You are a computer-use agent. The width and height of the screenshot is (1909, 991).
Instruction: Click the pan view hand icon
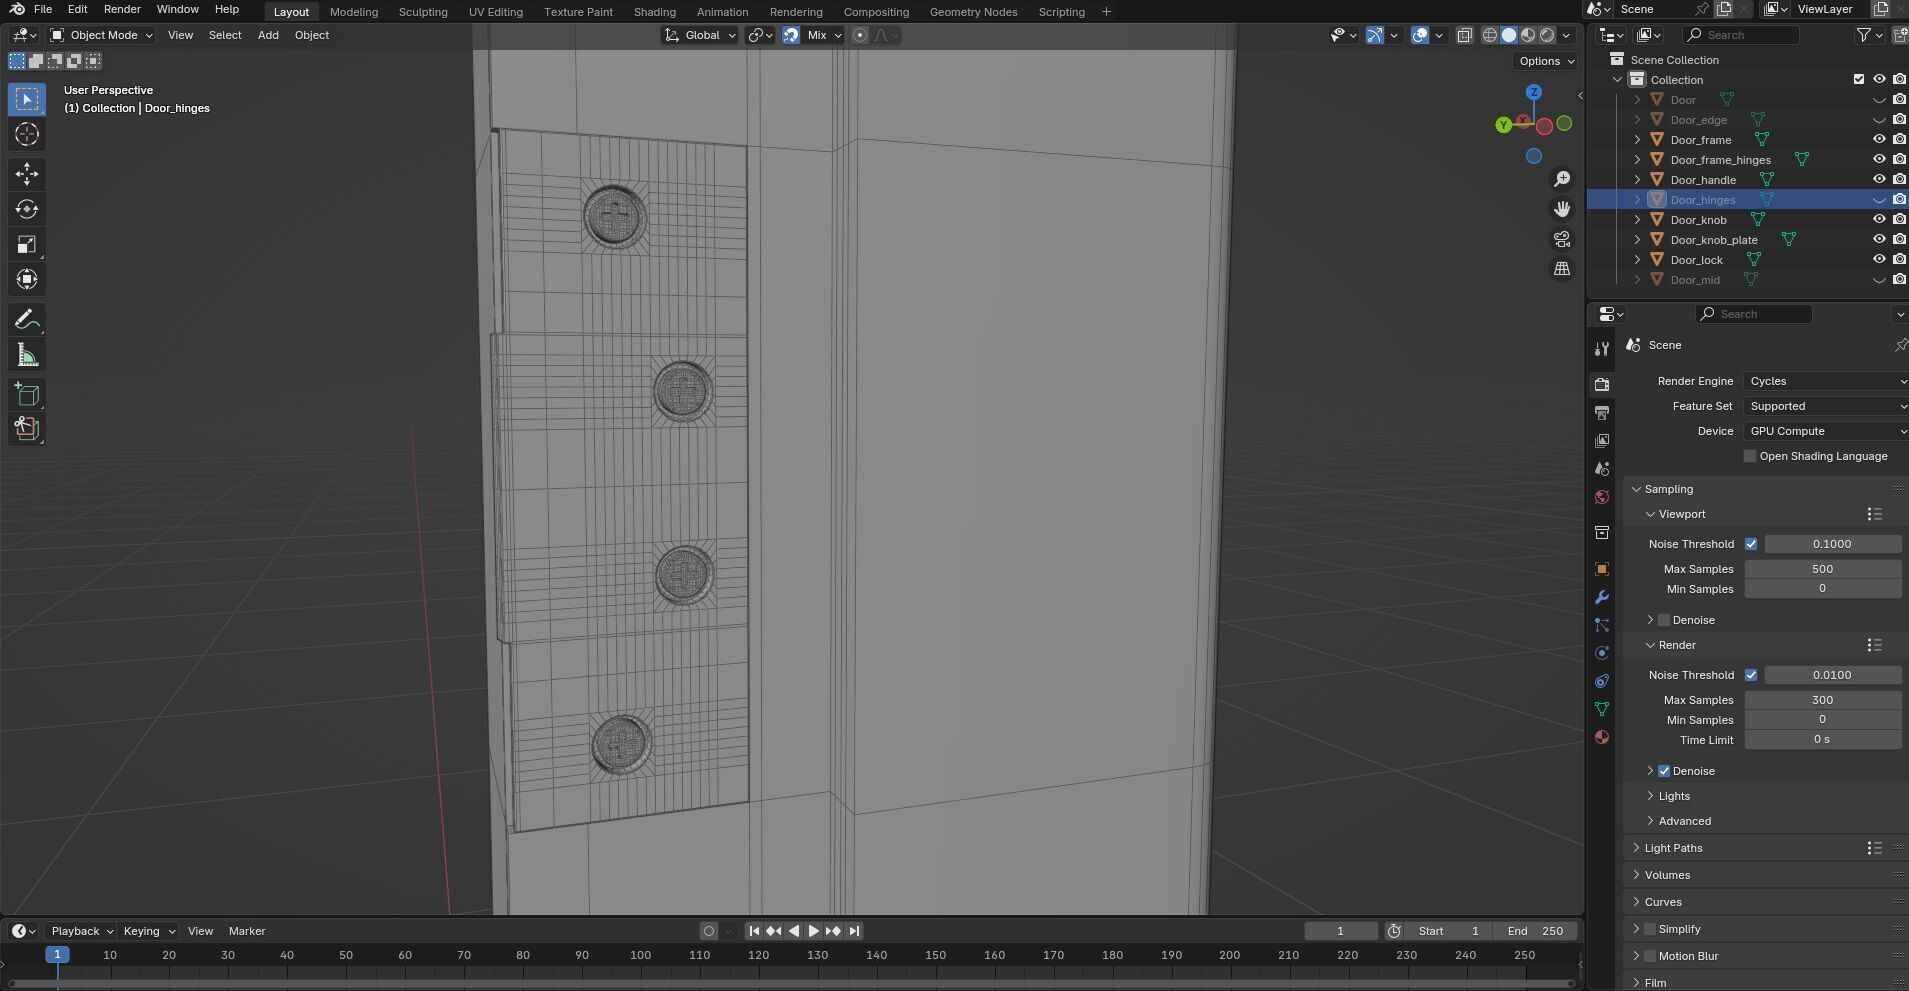(1562, 209)
